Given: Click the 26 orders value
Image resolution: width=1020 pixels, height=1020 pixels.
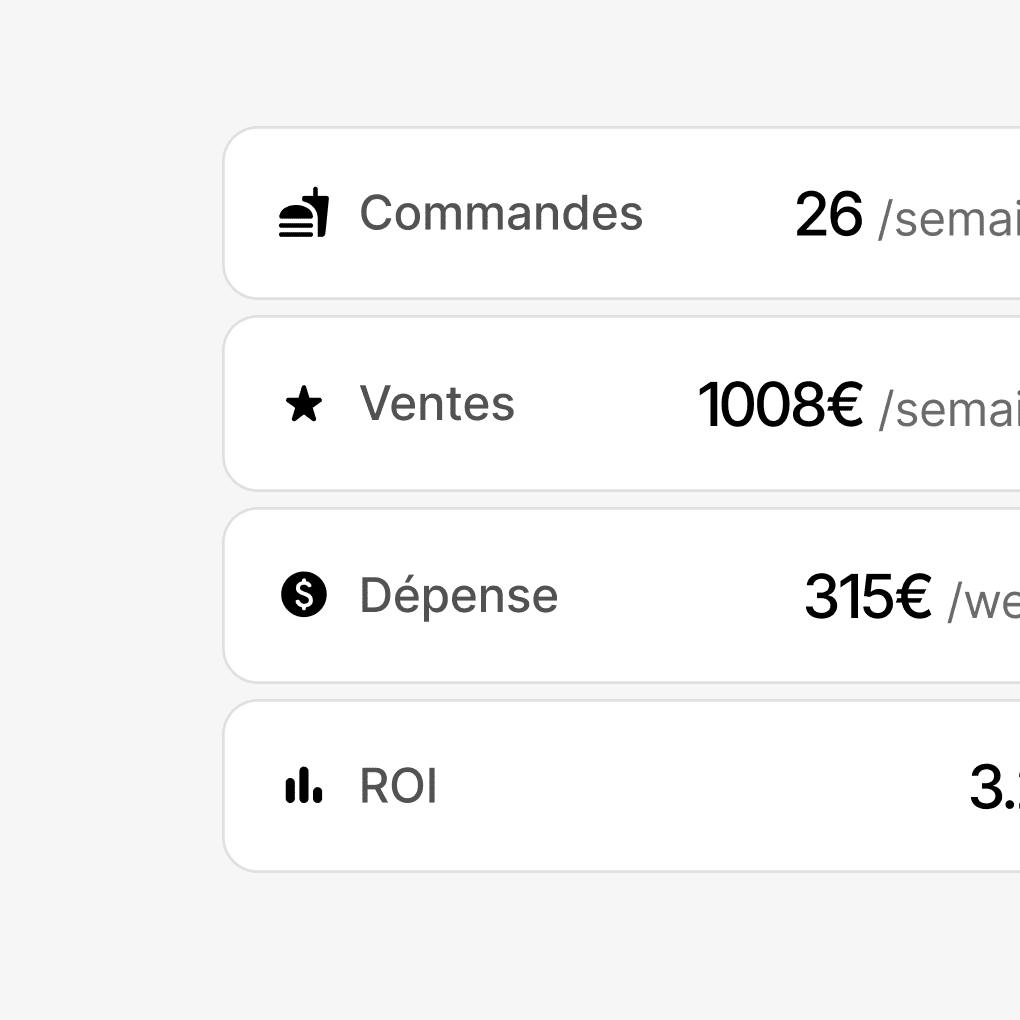Looking at the screenshot, I should click(x=828, y=215).
